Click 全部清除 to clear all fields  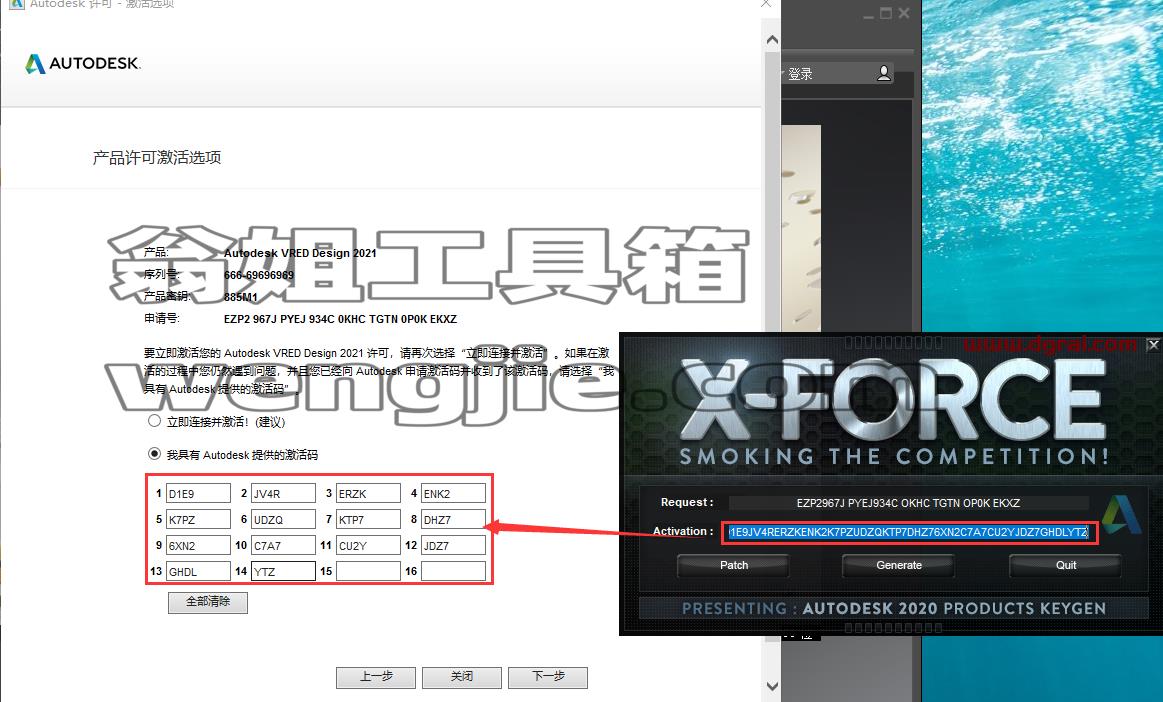(x=208, y=602)
